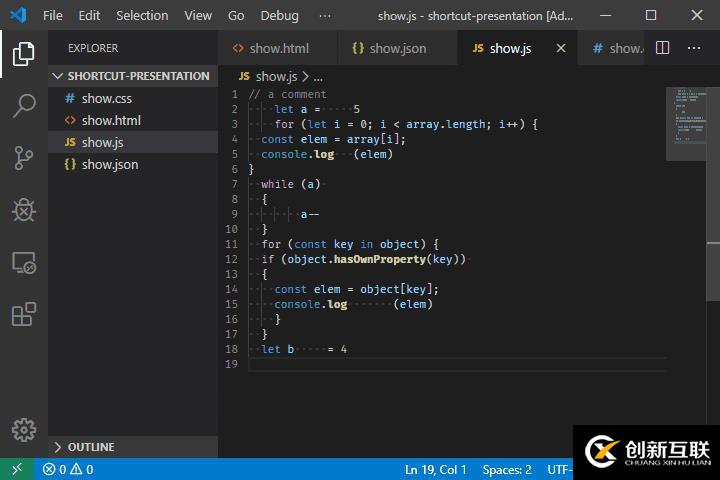Maximize the VS Code window

coord(651,15)
